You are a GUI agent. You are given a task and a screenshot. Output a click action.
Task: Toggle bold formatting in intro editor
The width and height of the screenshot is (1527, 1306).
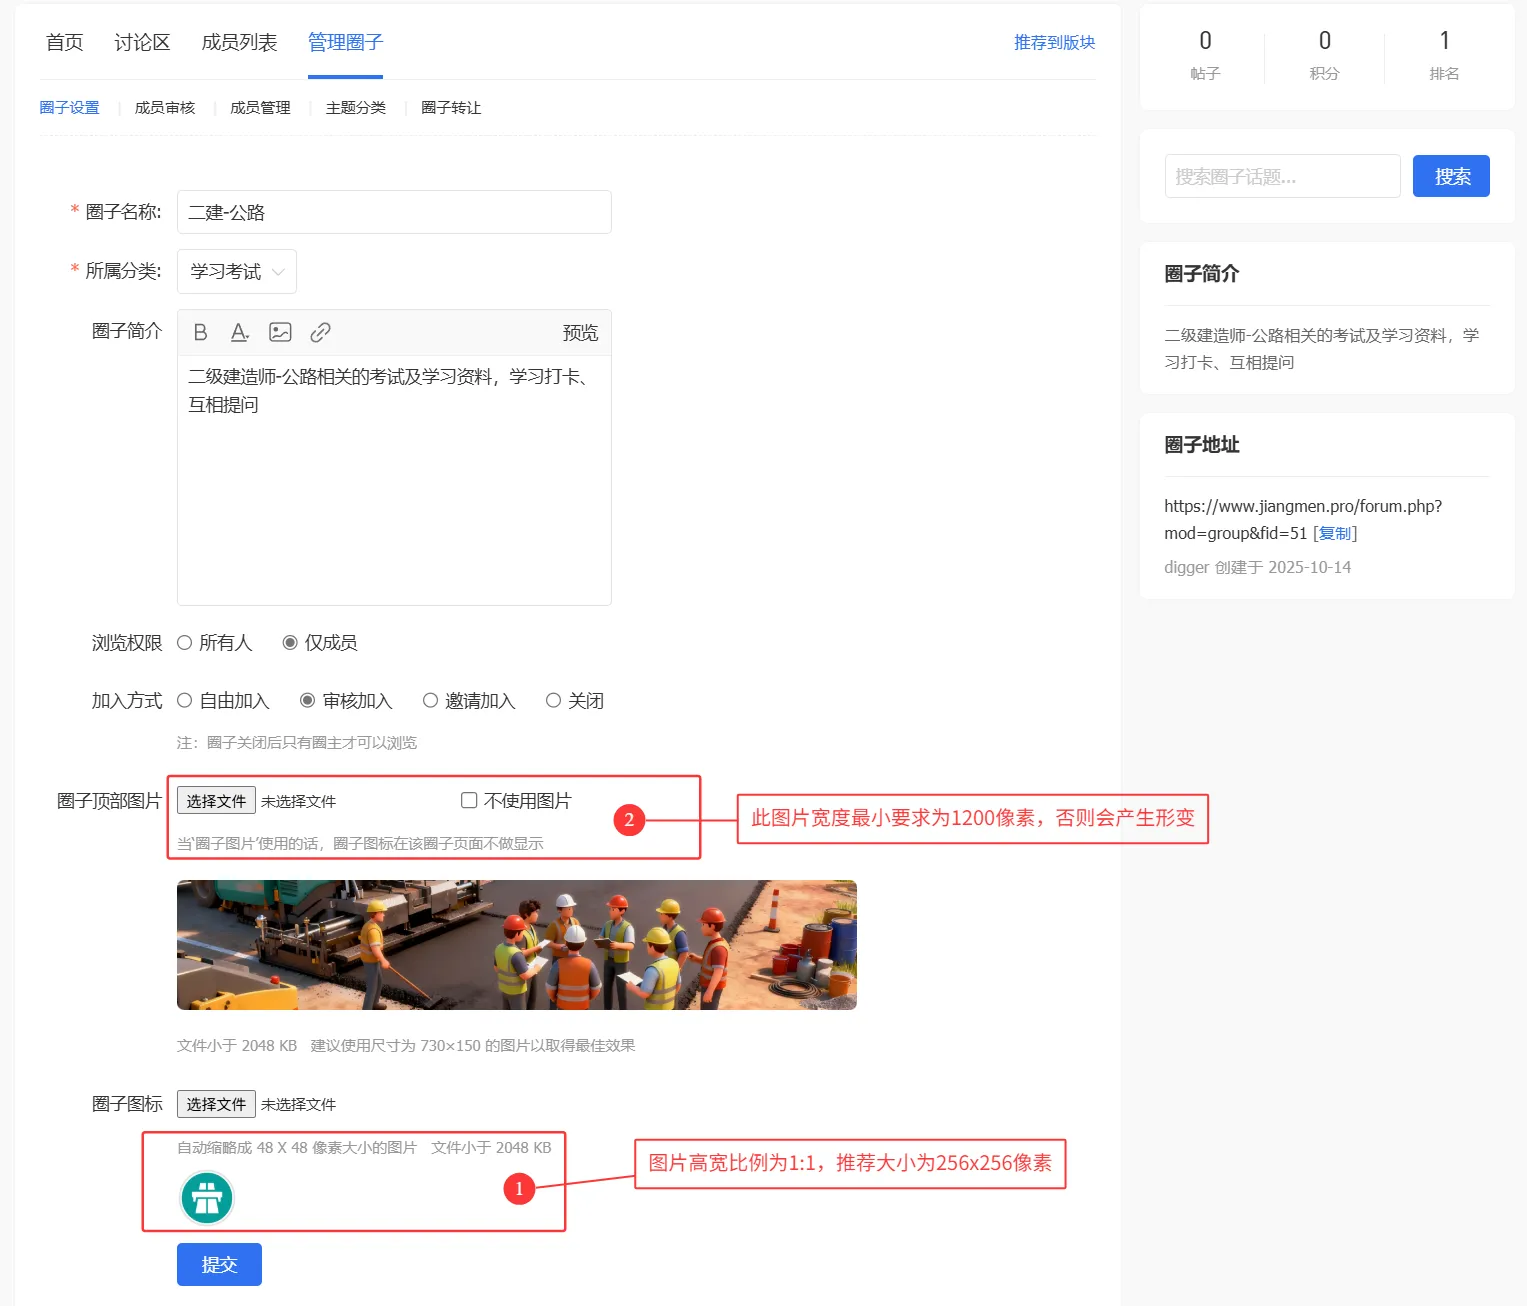point(200,332)
